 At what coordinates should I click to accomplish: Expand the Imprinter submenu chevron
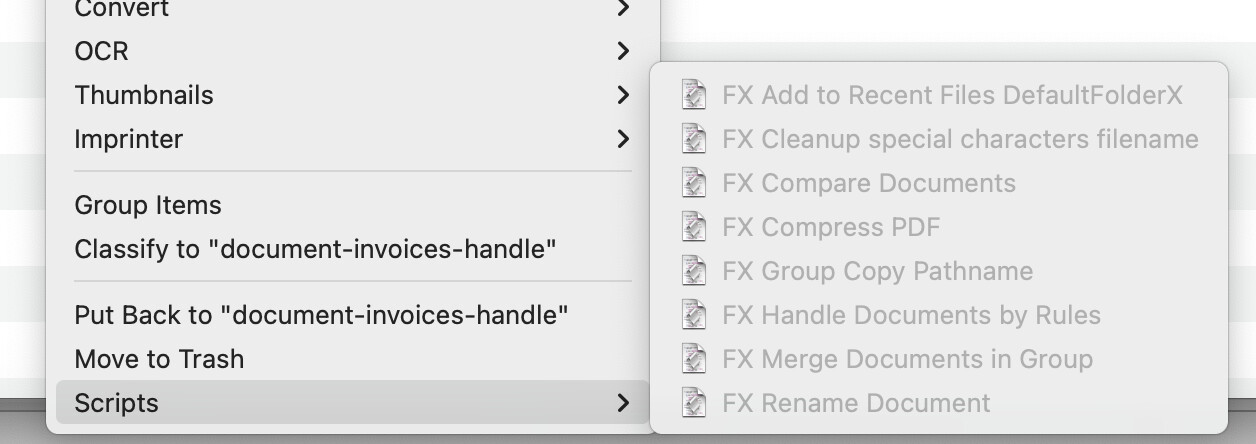623,139
